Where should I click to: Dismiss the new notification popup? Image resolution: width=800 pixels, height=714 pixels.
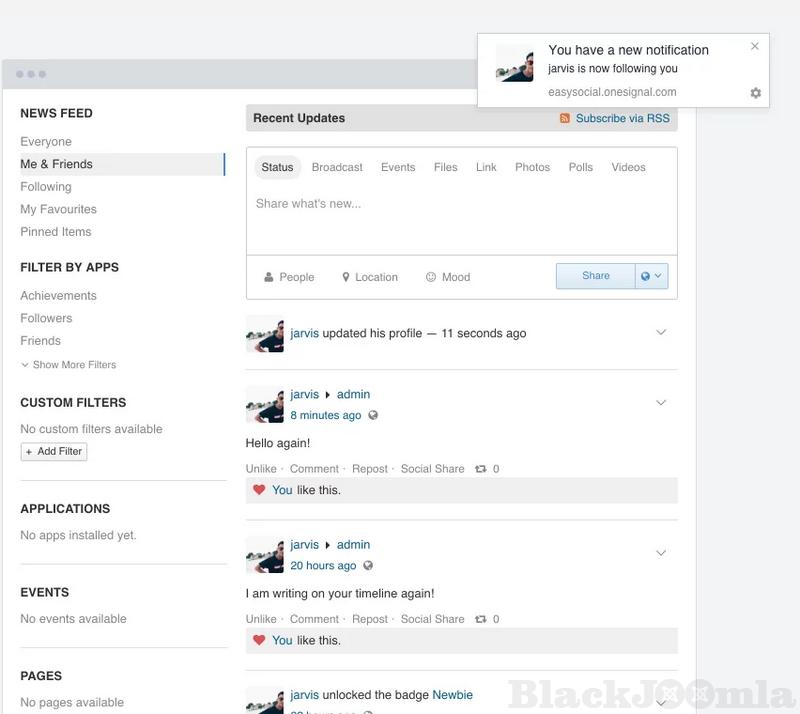pyautogui.click(x=755, y=46)
